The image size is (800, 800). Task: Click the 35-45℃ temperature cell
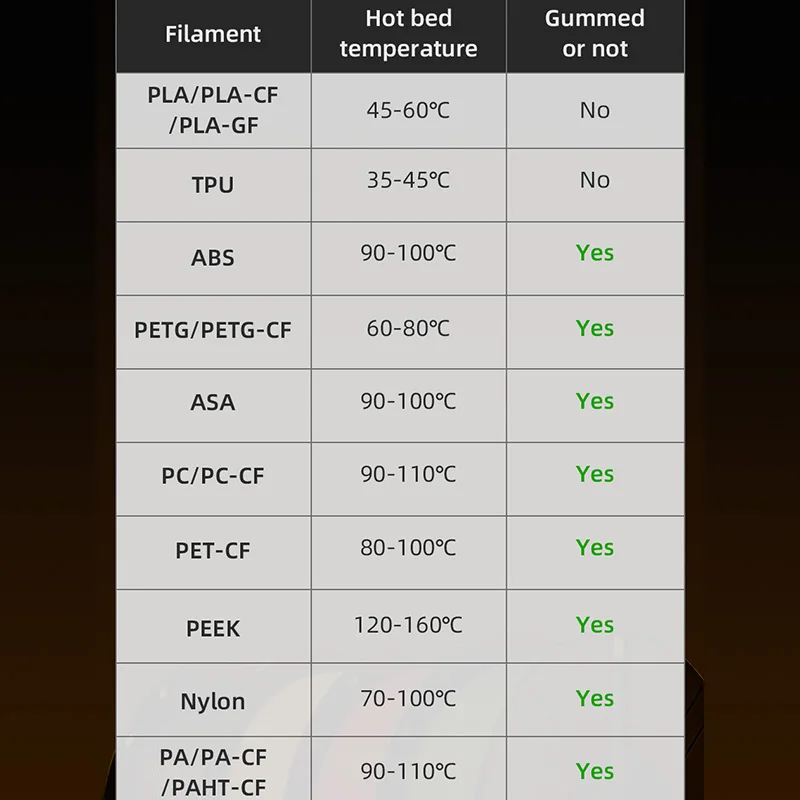[408, 180]
